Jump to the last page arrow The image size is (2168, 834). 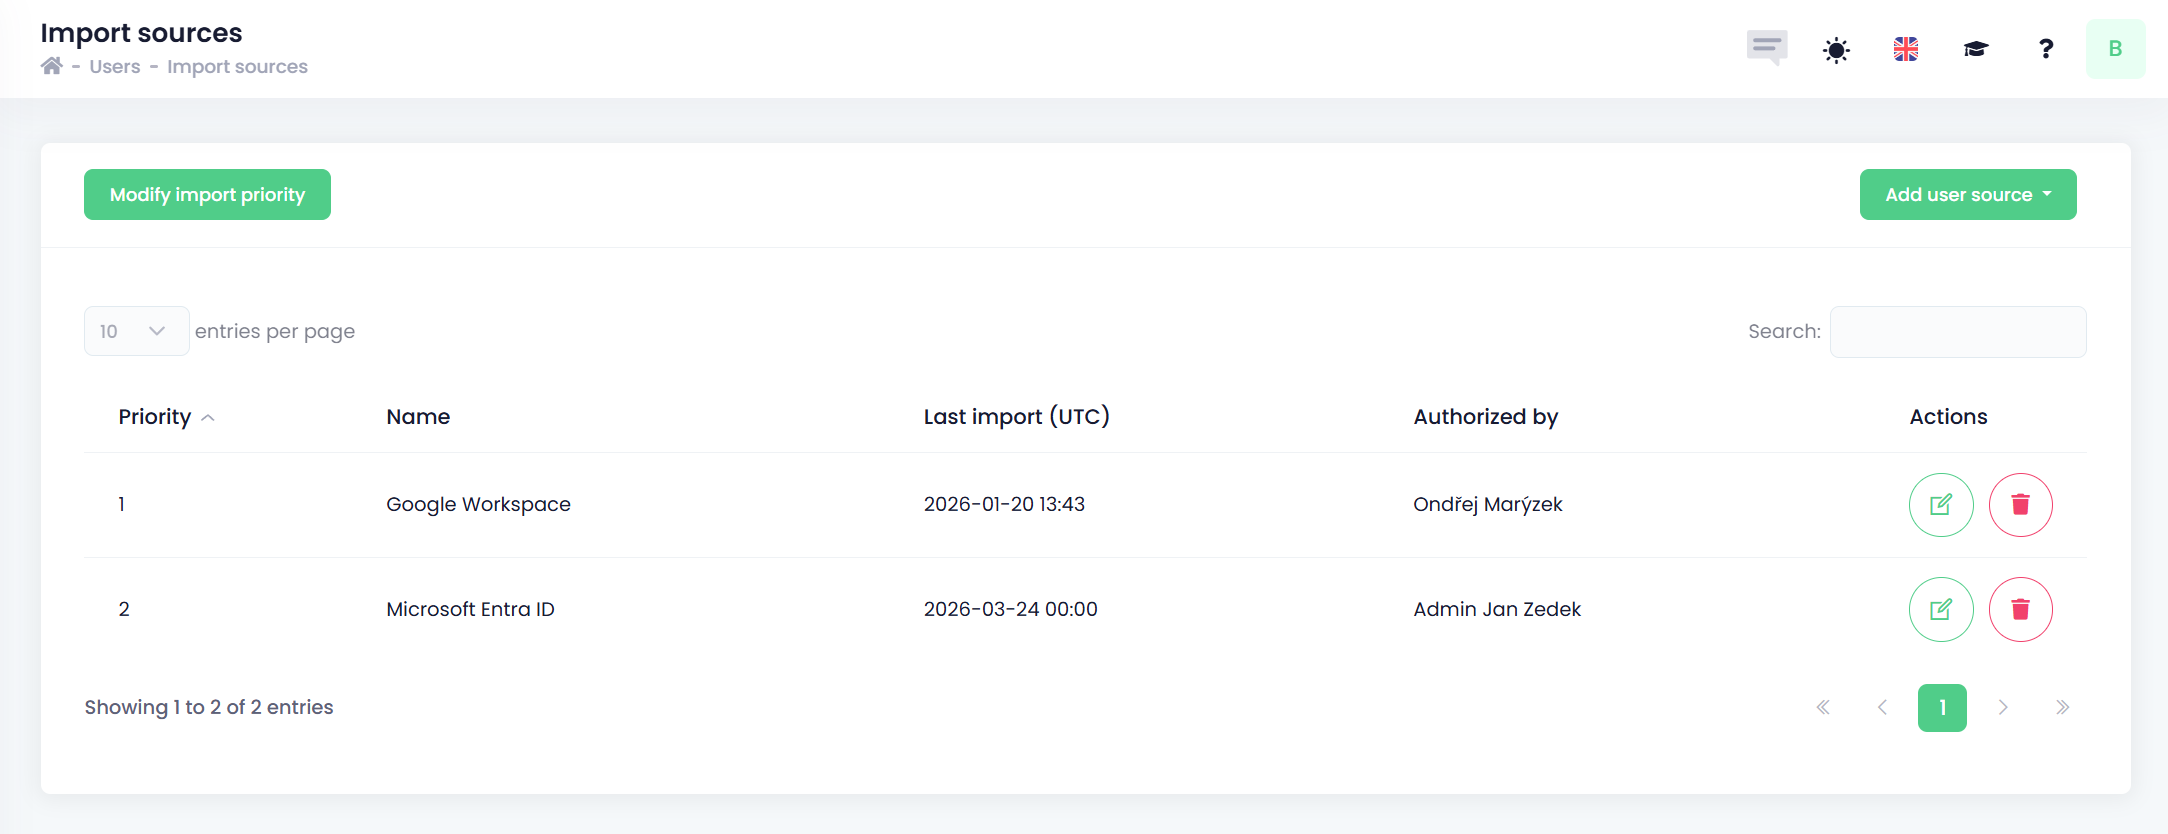[2062, 708]
